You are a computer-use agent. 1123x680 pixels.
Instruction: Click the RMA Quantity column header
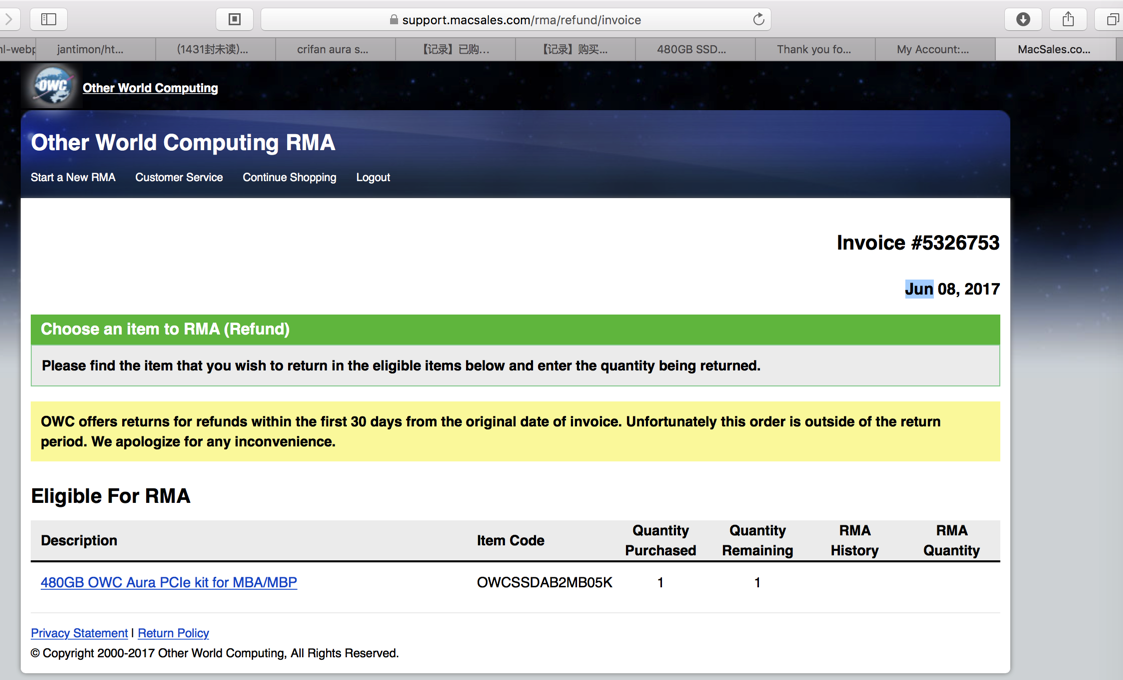click(951, 540)
